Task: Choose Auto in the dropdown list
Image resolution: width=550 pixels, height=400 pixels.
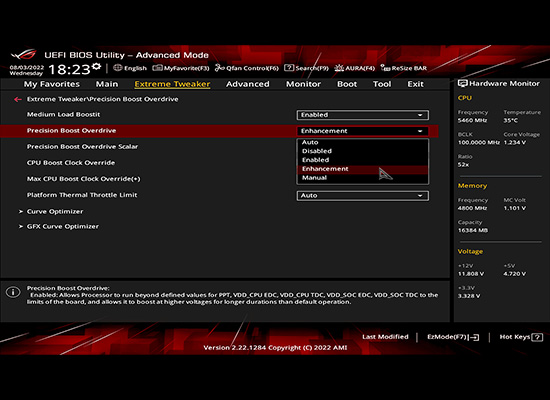Action: [363, 142]
